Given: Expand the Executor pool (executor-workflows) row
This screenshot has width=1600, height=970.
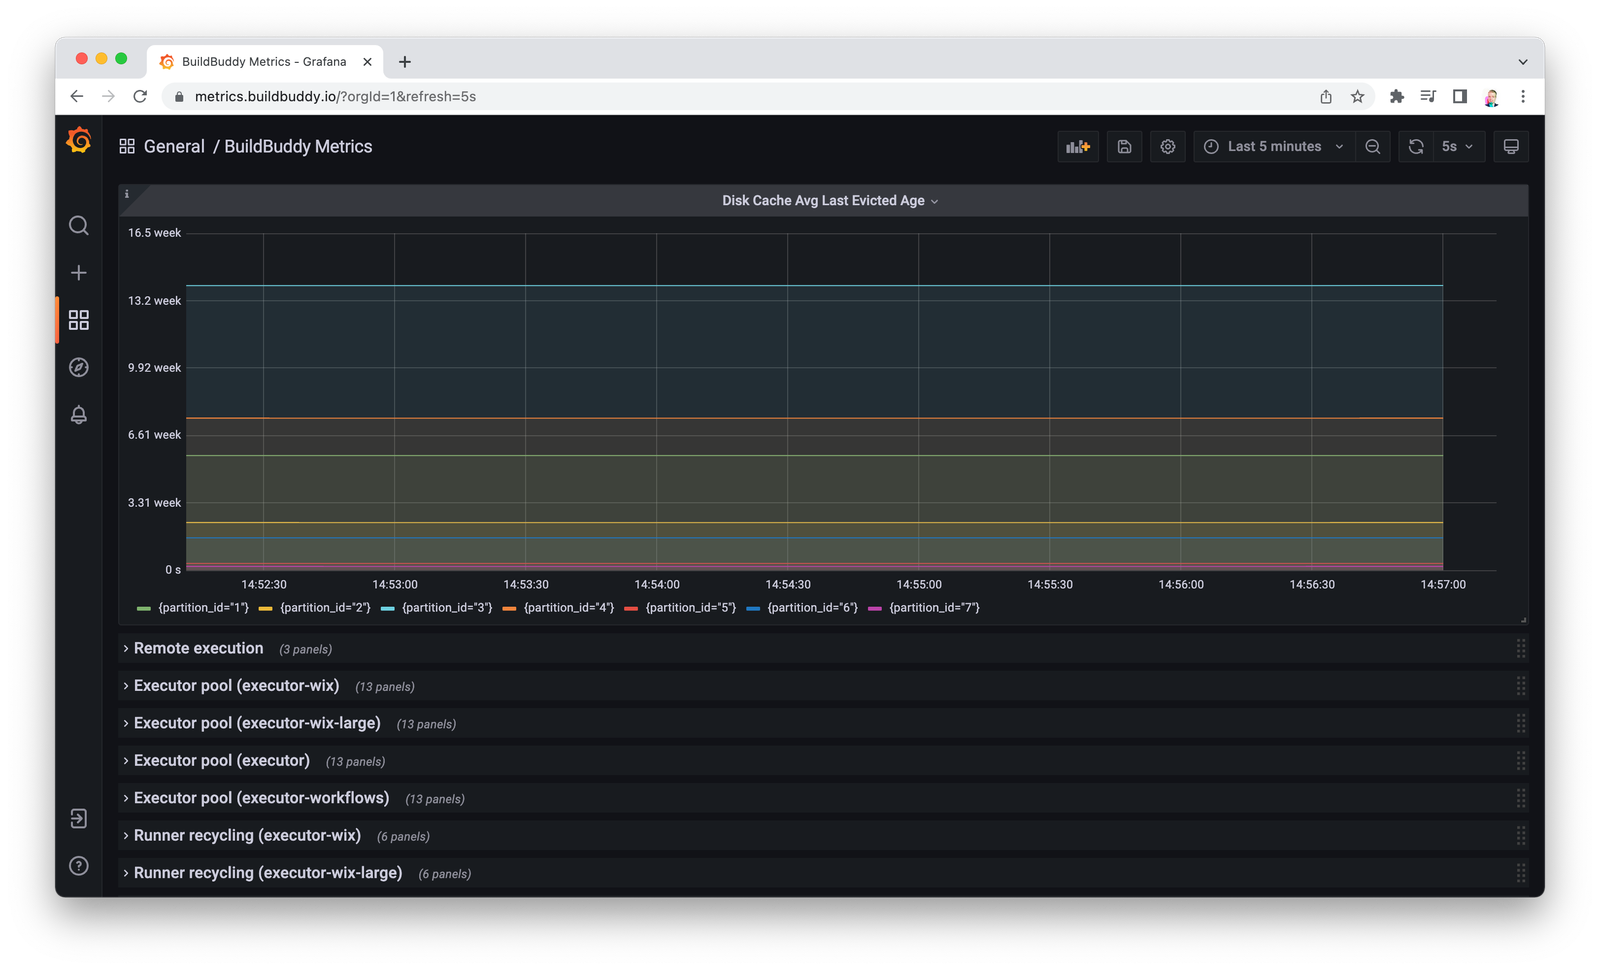Looking at the screenshot, I should click(x=261, y=798).
